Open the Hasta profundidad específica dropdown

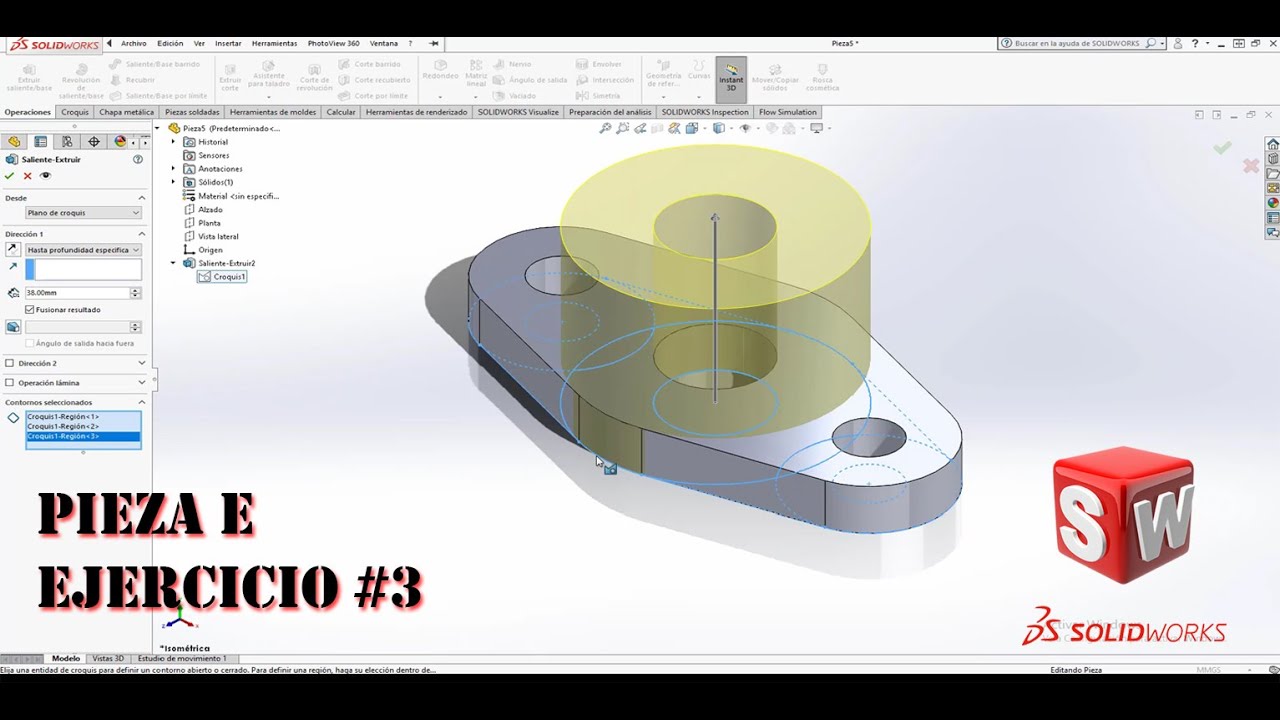(x=83, y=250)
